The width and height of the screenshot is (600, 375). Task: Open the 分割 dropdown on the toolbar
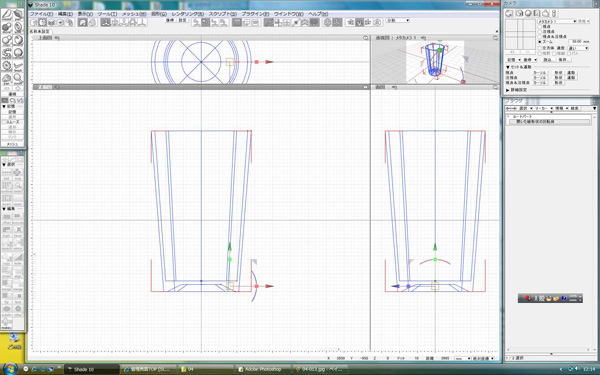[x=398, y=20]
